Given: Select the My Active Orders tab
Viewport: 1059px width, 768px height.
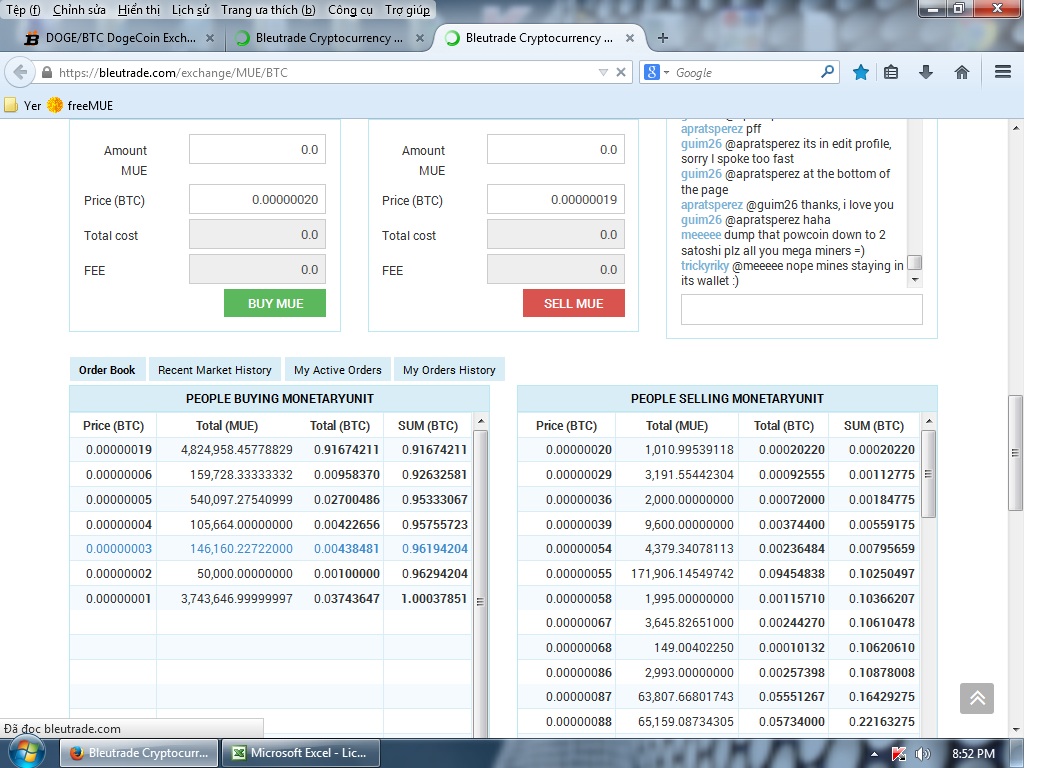Looking at the screenshot, I should click(338, 369).
